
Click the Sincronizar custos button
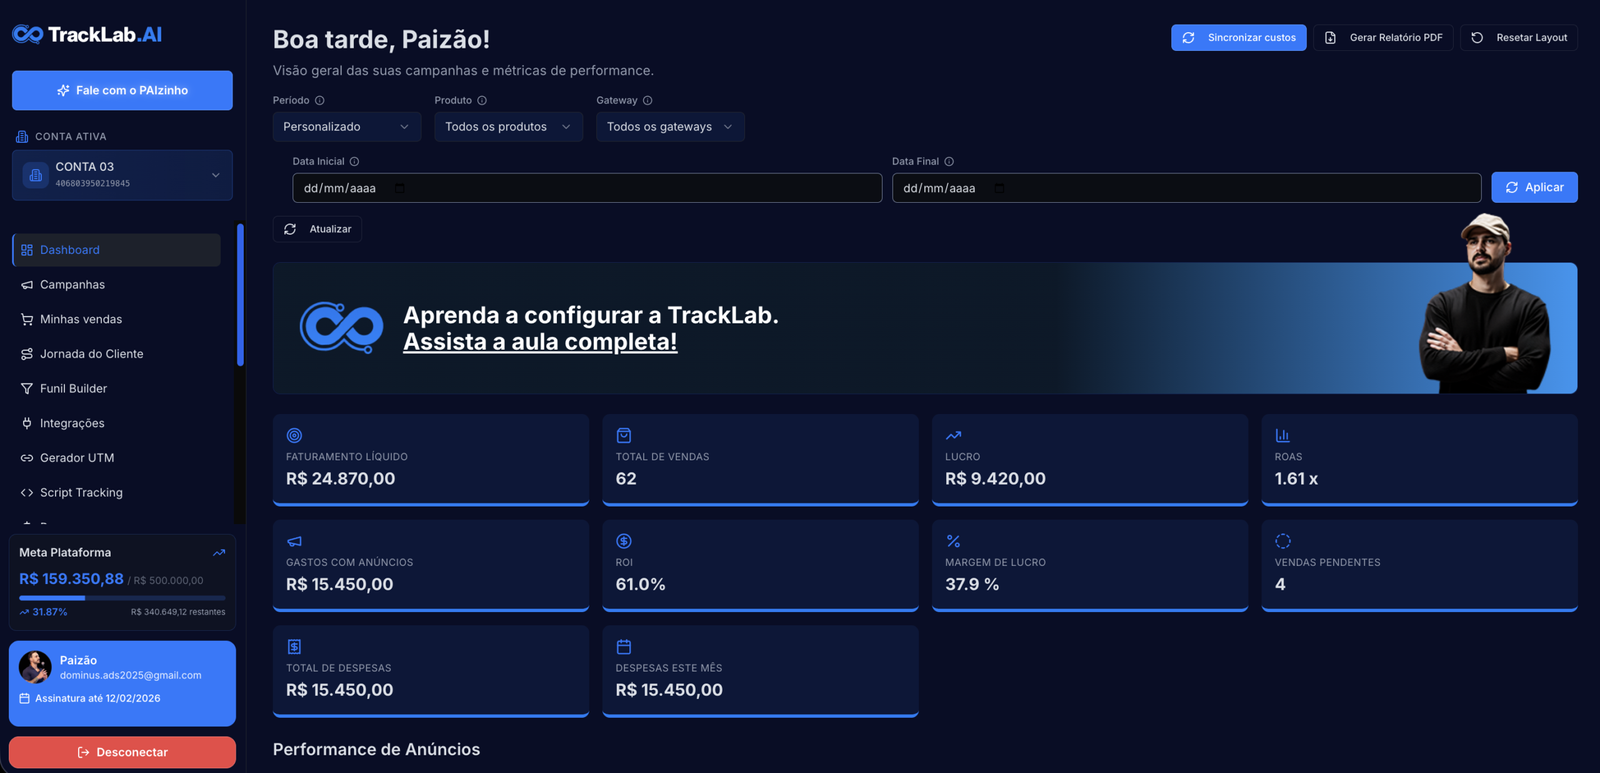[x=1238, y=38]
